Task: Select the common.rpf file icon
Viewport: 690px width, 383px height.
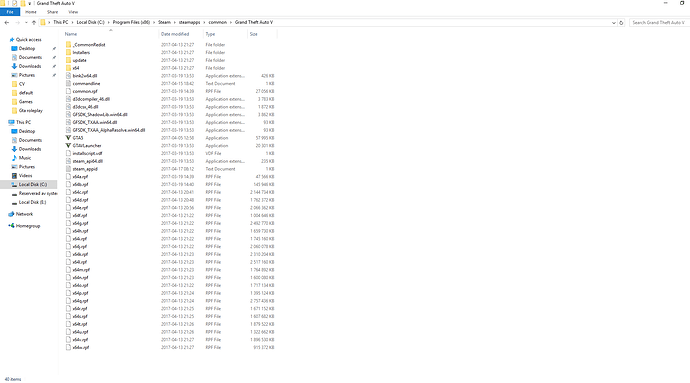Action: tap(68, 91)
